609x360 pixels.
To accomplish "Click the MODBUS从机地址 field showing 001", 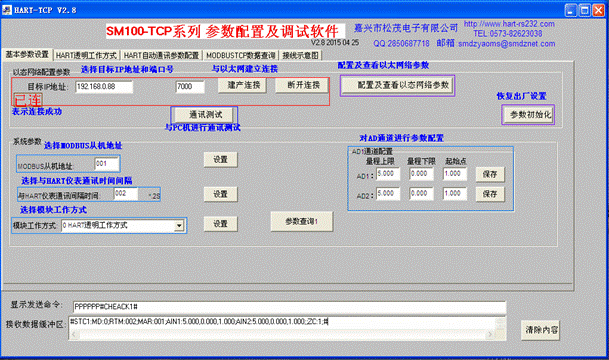I will pos(107,164).
